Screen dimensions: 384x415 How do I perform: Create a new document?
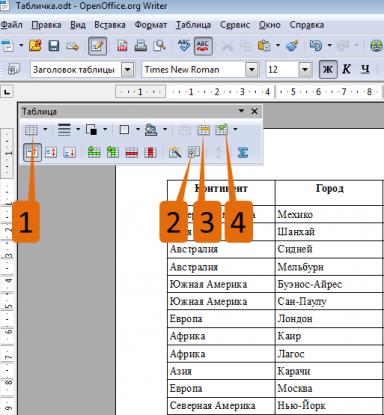click(7, 46)
